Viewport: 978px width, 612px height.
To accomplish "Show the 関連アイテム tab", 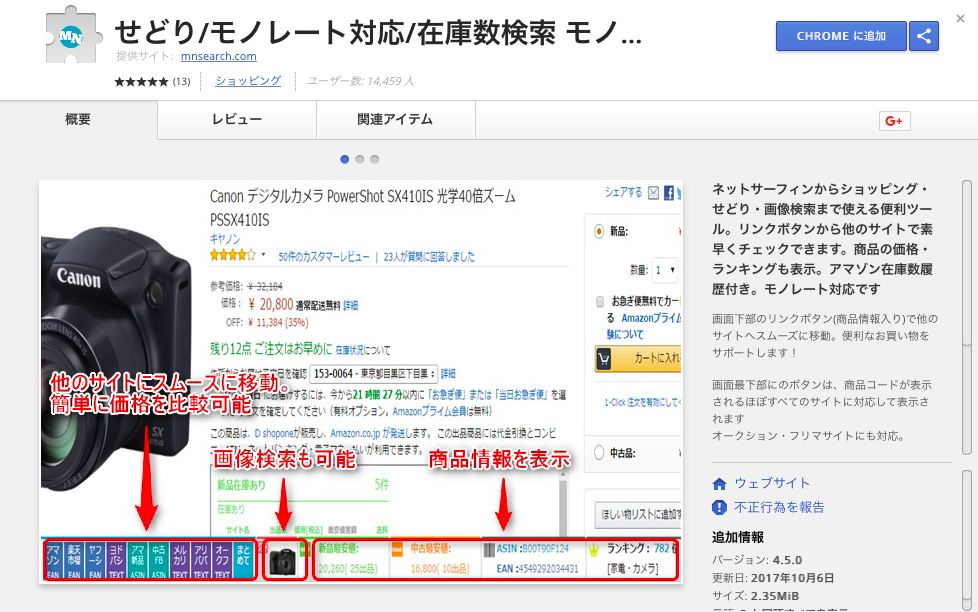I will (x=395, y=120).
